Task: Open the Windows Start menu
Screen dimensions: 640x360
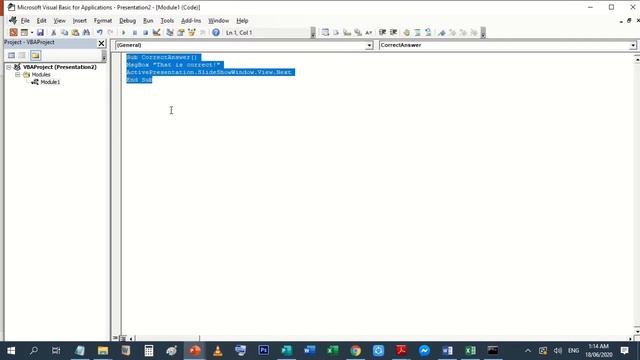Action: click(11, 351)
